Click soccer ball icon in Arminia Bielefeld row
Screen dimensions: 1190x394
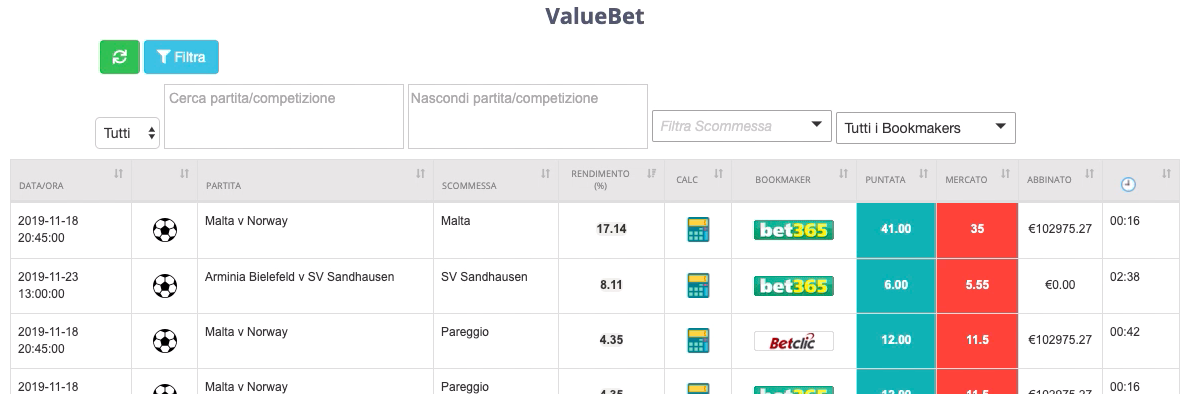[x=165, y=285]
